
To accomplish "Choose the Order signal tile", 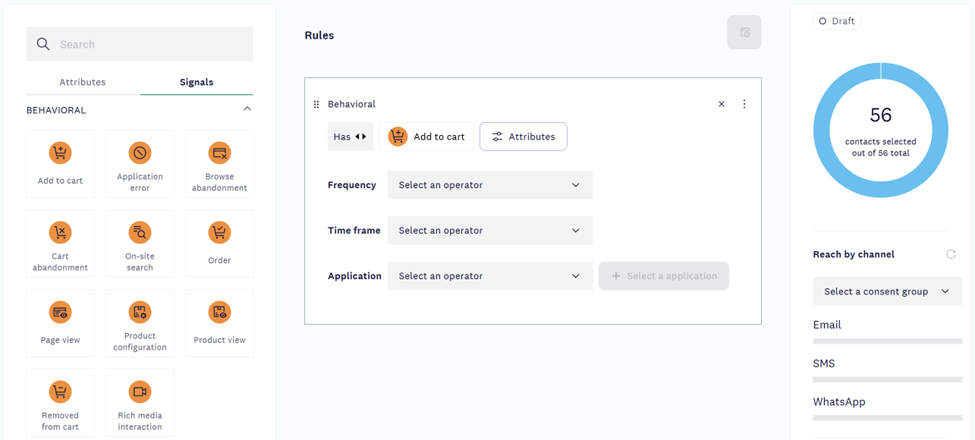I will [x=220, y=243].
